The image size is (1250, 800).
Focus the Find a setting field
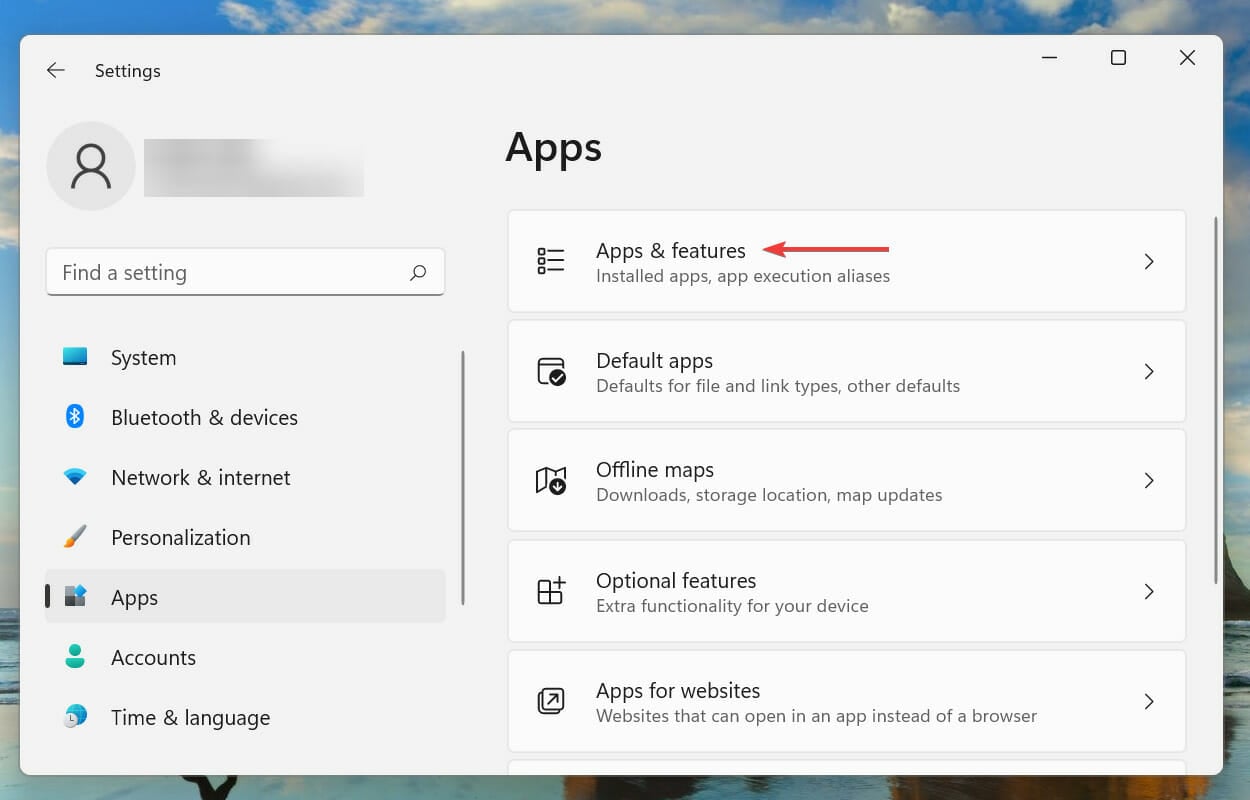click(245, 272)
